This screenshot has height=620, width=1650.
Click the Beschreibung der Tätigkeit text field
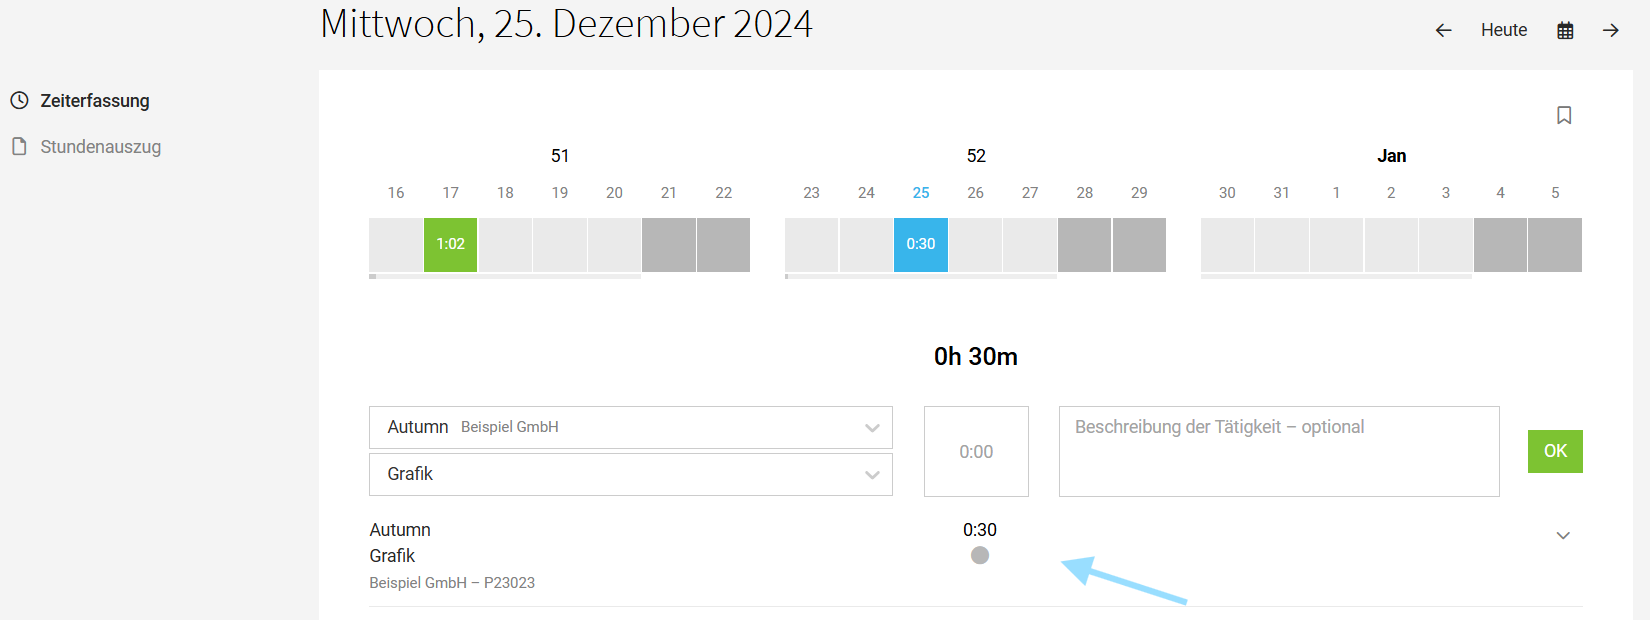pos(1279,451)
